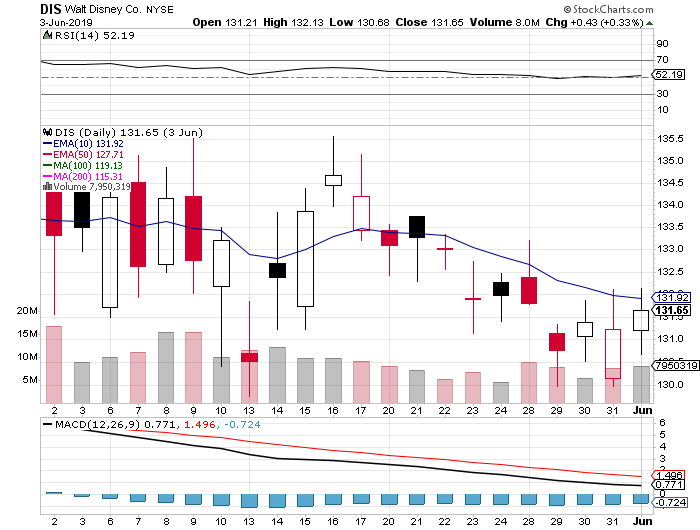The width and height of the screenshot is (700, 530).
Task: Click the RSI(14) 52.19 legend text
Action: coord(95,35)
